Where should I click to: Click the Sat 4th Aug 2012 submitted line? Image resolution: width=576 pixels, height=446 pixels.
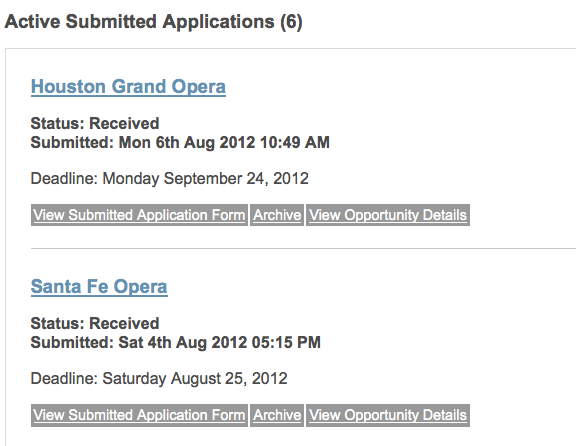tap(176, 342)
